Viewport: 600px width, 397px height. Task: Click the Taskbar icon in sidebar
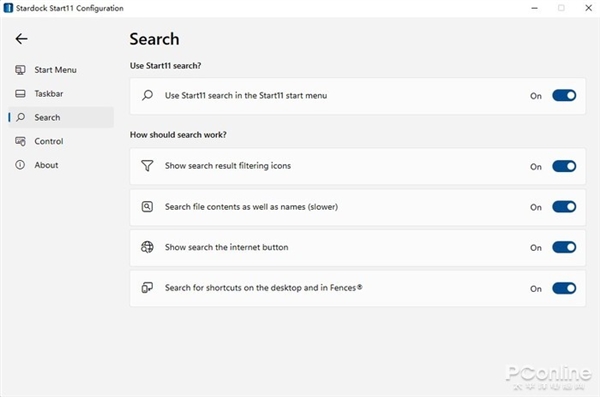[20, 93]
